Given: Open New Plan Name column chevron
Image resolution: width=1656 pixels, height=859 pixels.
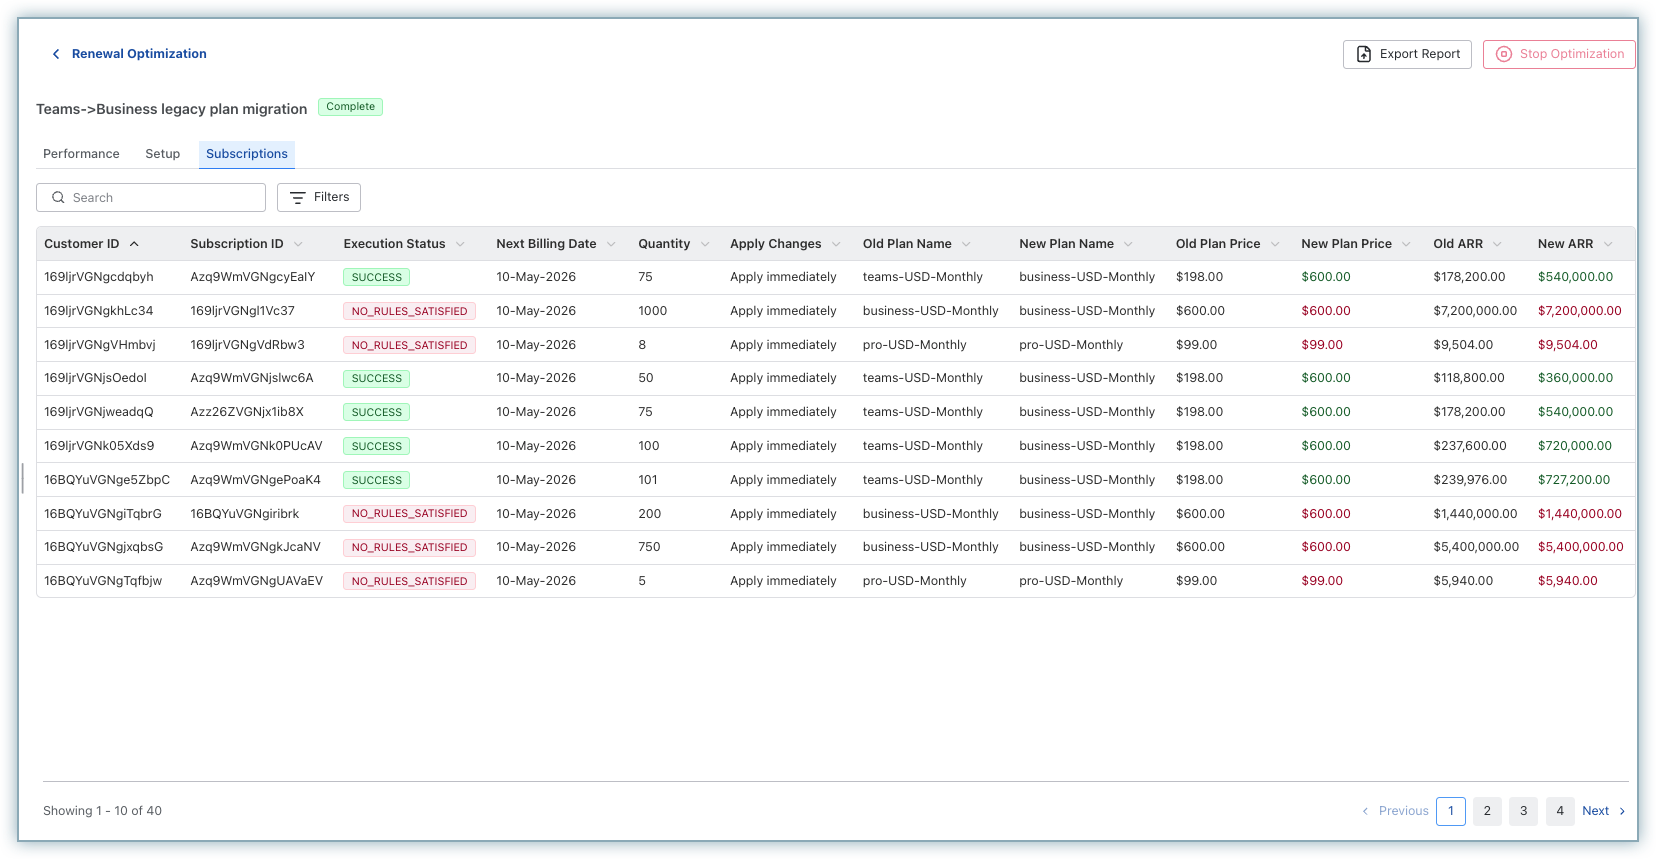Looking at the screenshot, I should (x=1128, y=244).
